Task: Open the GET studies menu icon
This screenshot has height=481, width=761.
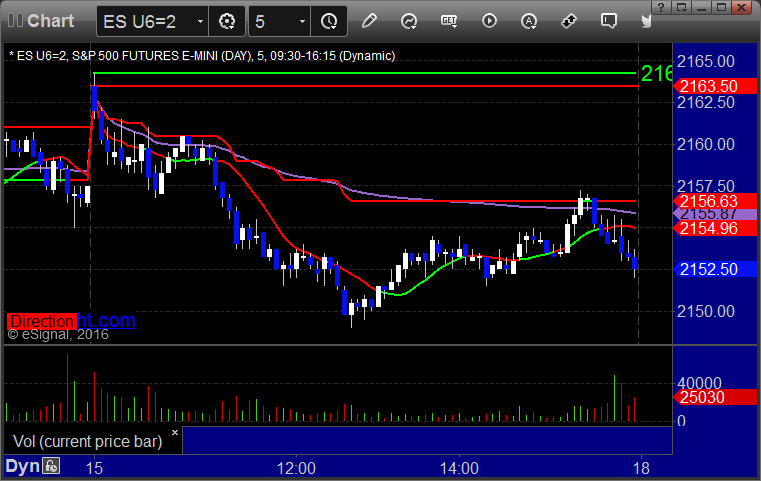Action: pyautogui.click(x=449, y=21)
